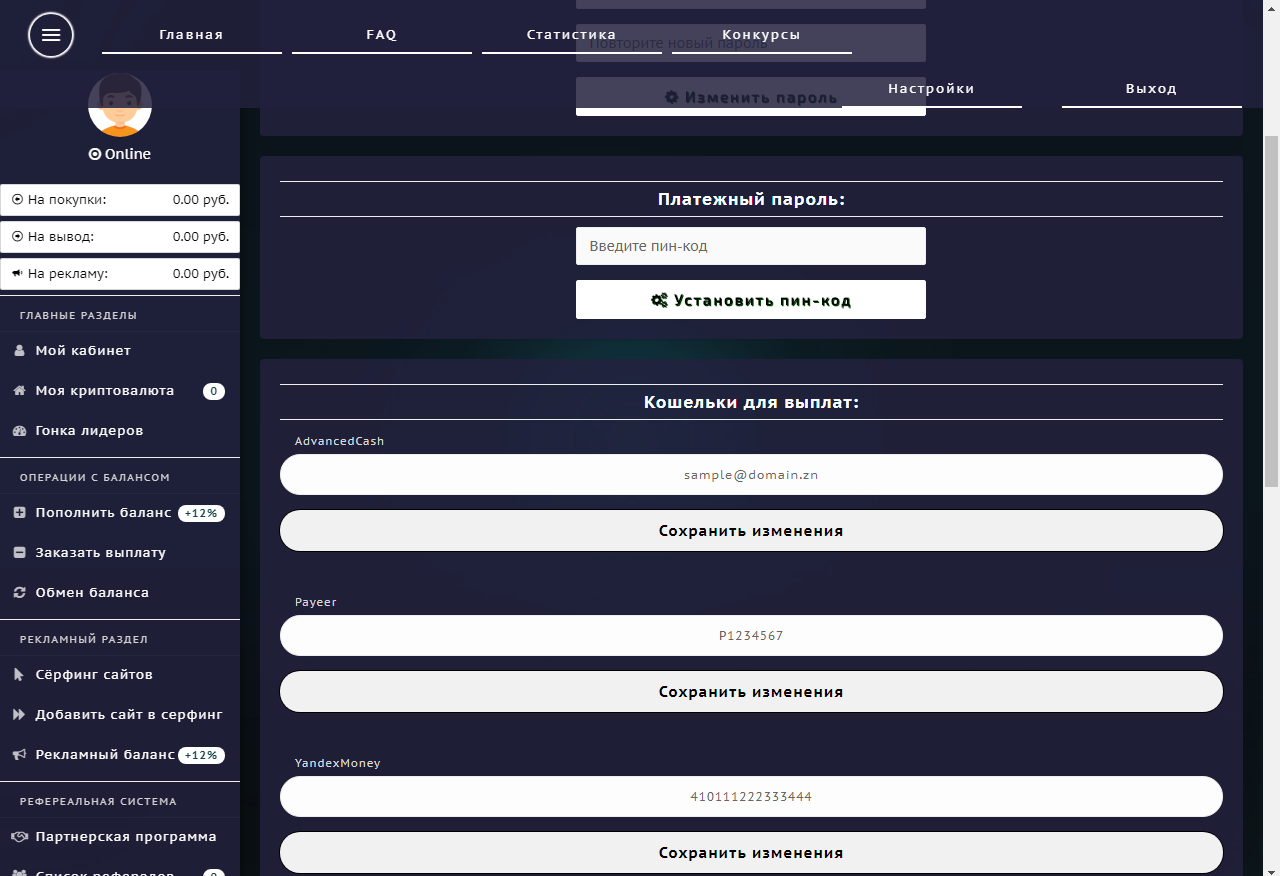Click +12% badge on Пополнить баланс
Image resolution: width=1280 pixels, height=876 pixels.
(x=201, y=513)
